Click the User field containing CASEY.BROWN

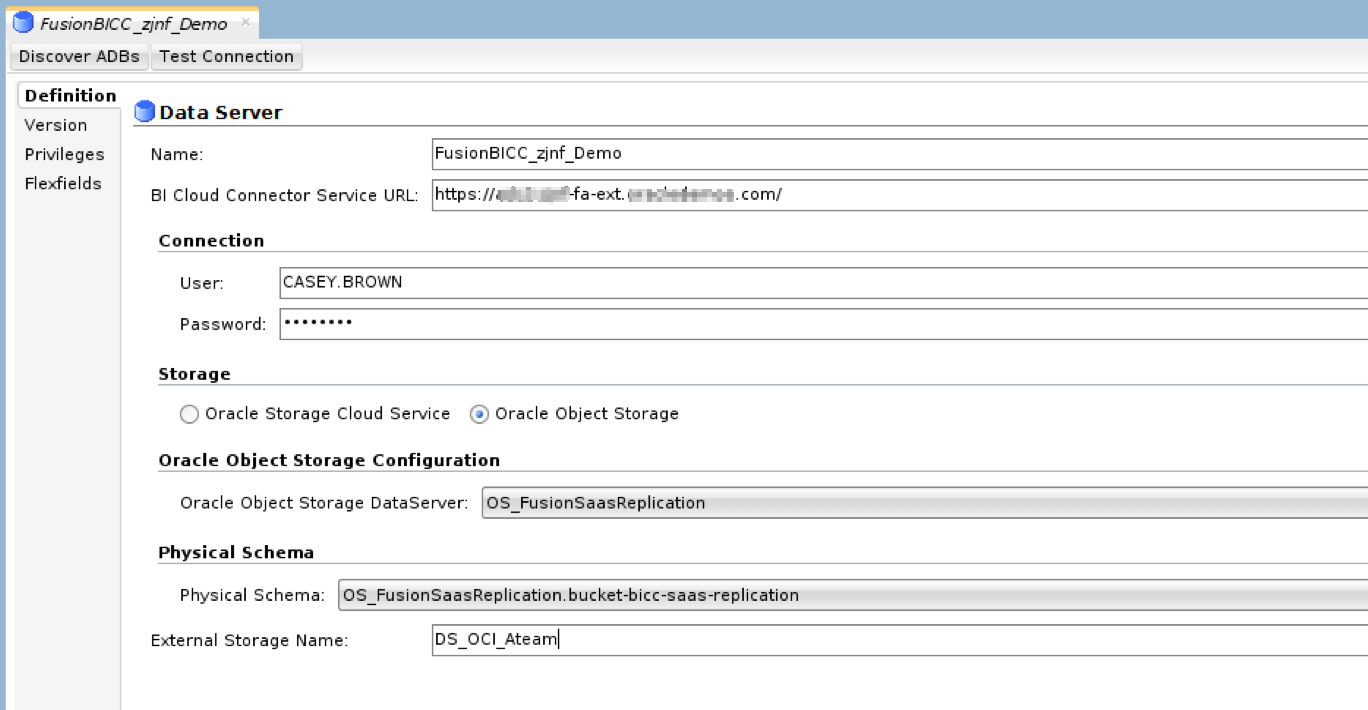point(822,282)
